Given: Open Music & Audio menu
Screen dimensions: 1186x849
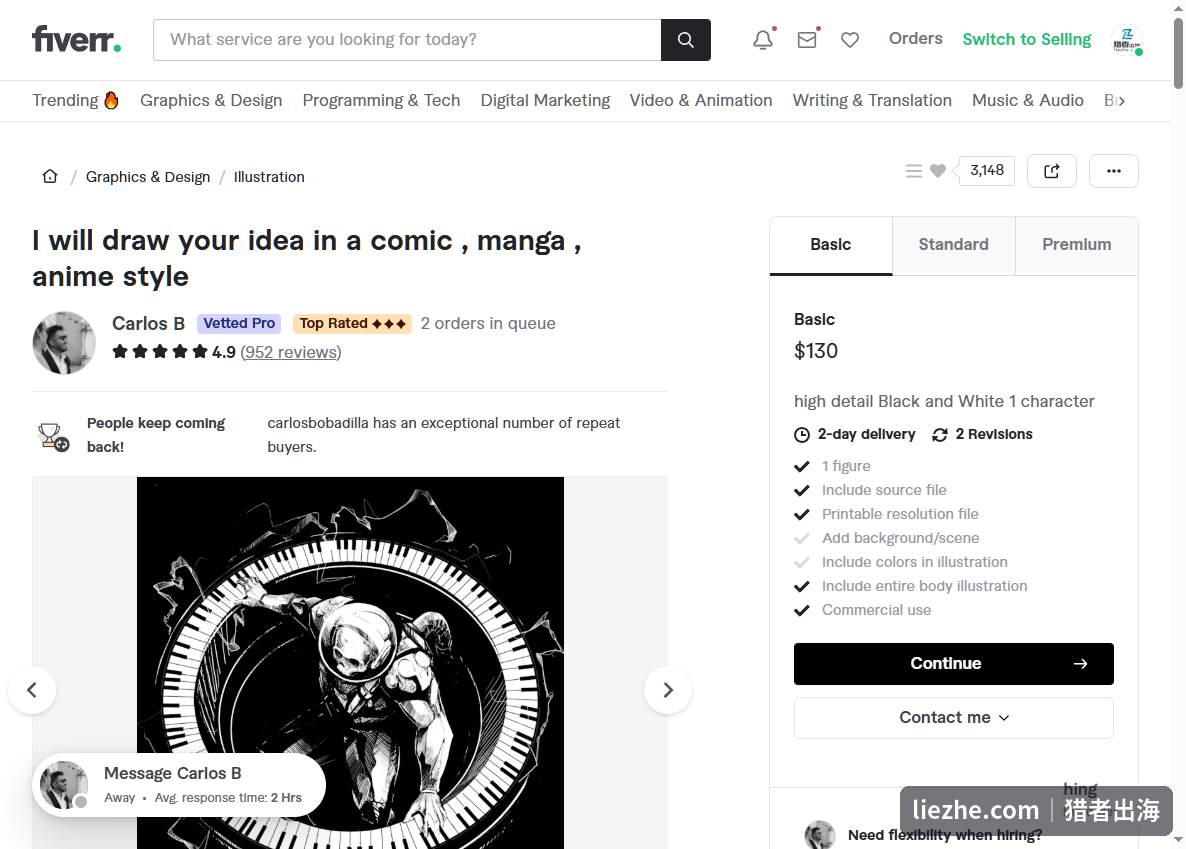Looking at the screenshot, I should pos(1028,101).
